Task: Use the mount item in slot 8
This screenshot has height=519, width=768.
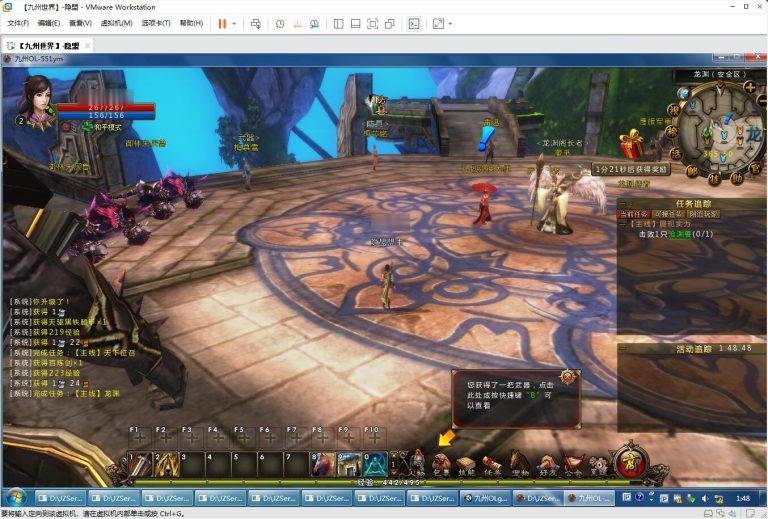Action: (x=323, y=464)
